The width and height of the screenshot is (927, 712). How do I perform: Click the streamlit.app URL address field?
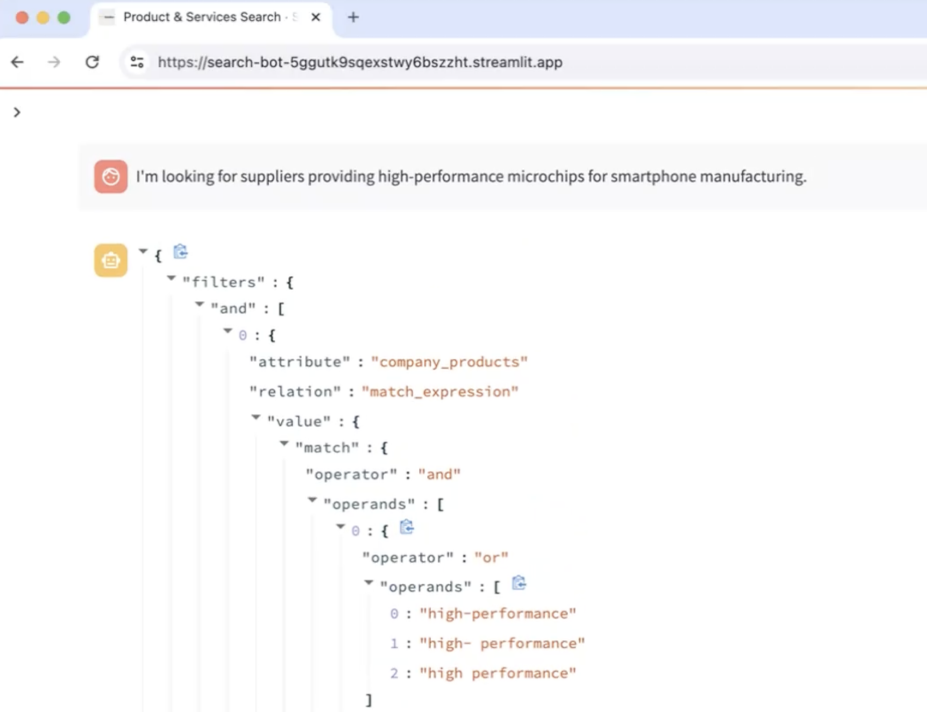[360, 62]
